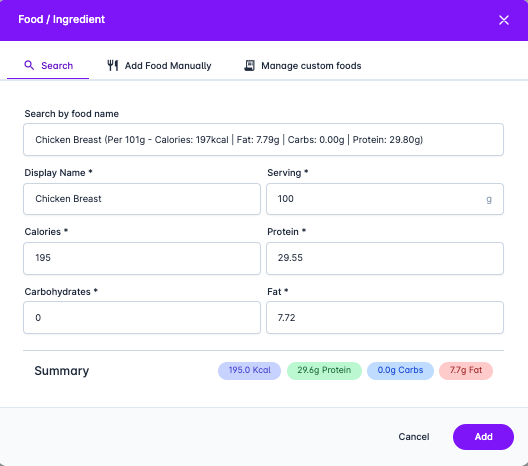Open the Search by food name field
This screenshot has width=528, height=466.
click(x=263, y=139)
